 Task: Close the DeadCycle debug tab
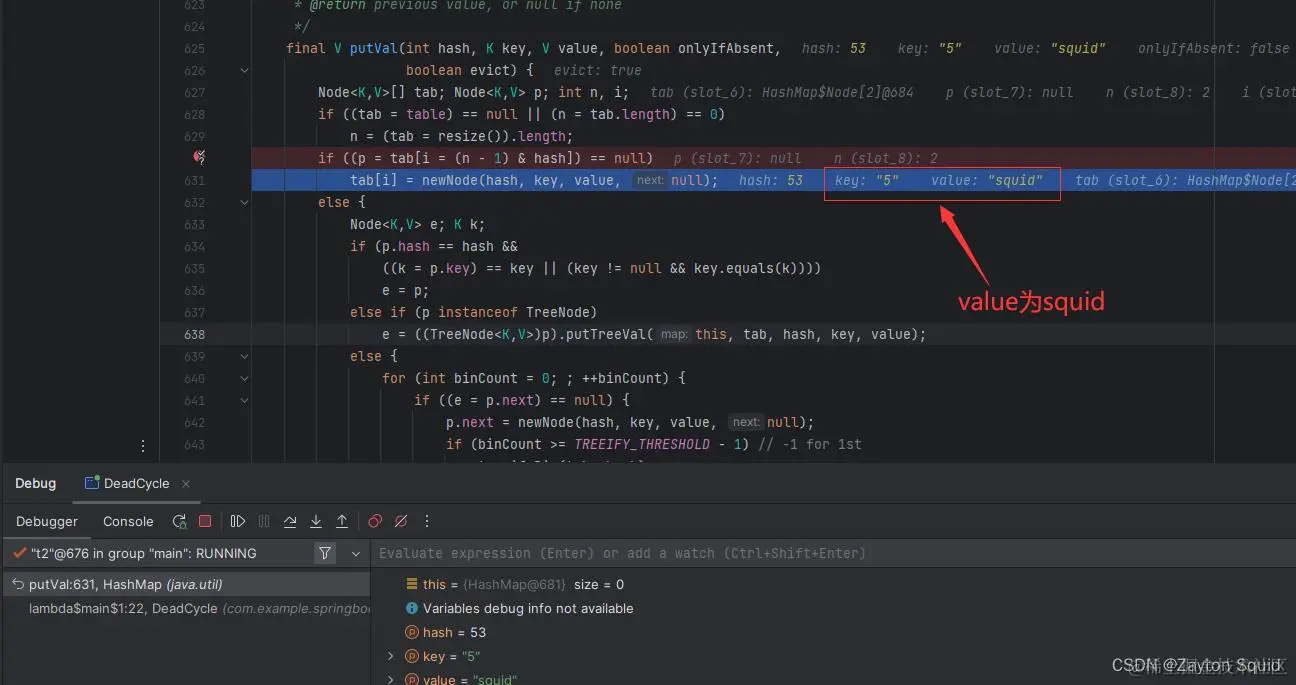click(x=186, y=483)
